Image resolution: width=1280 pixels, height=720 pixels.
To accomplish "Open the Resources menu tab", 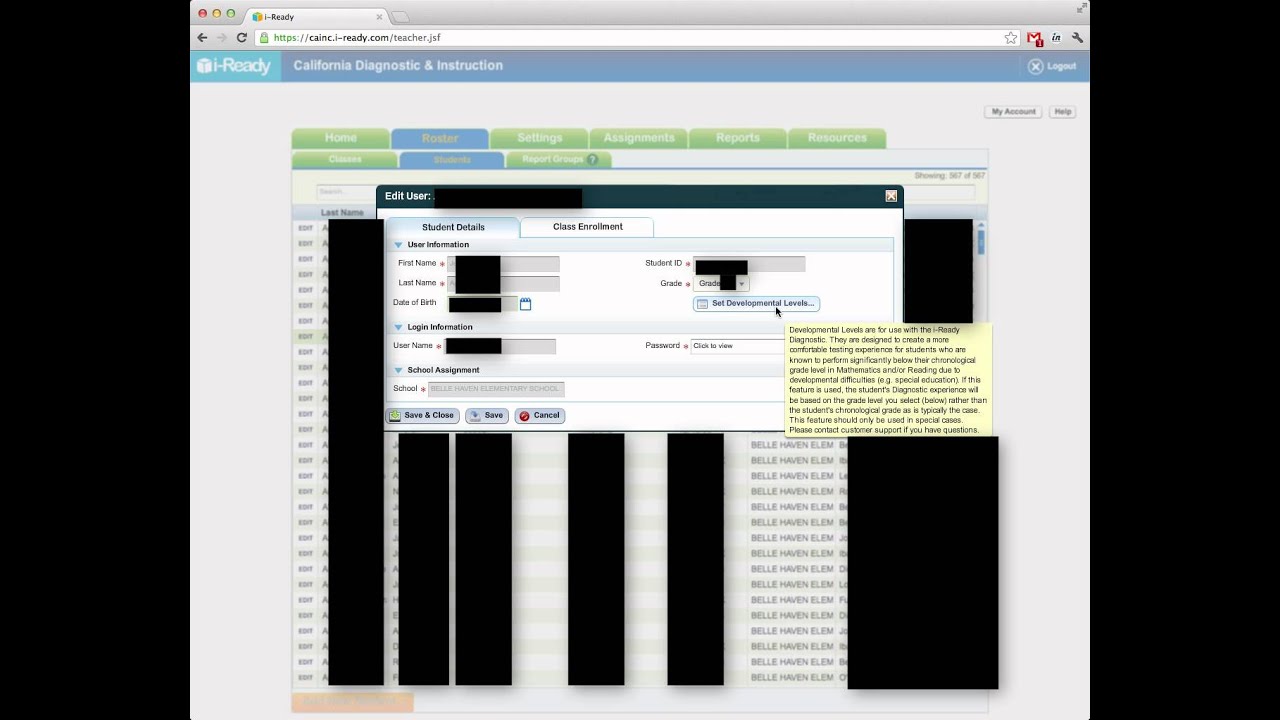I will (837, 138).
